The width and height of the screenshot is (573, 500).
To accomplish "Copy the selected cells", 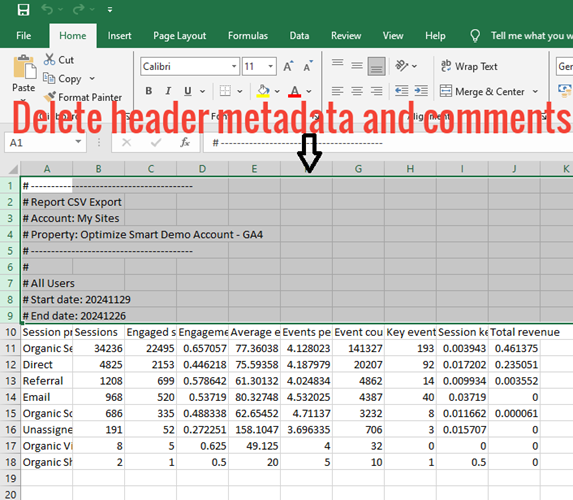I will pos(62,79).
